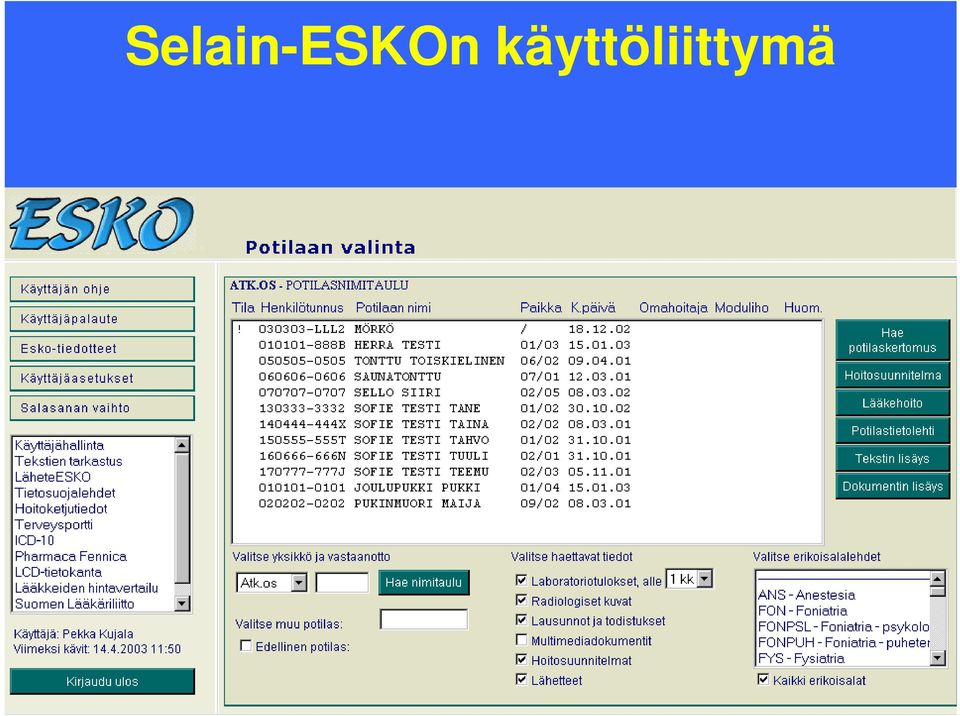Open Käyttäjäpalaute feedback page
The width and height of the screenshot is (960, 716).
tap(102, 319)
